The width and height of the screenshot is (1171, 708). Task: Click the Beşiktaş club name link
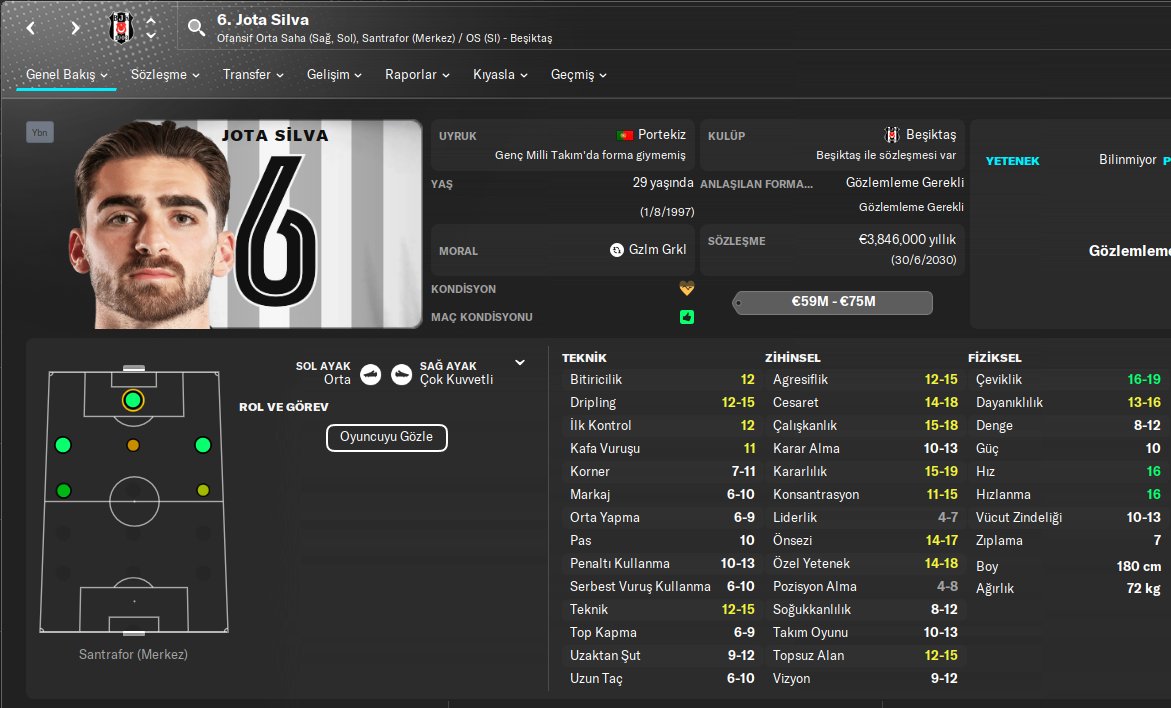pyautogui.click(x=931, y=134)
